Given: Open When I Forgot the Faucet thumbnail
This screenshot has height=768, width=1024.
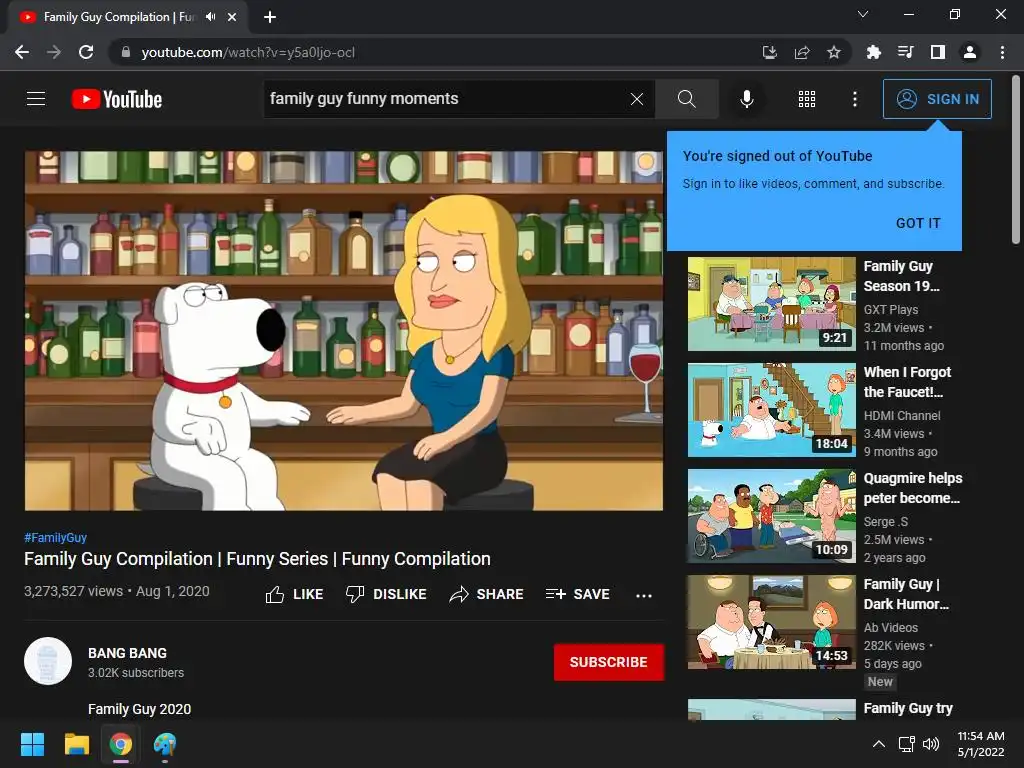Looking at the screenshot, I should pos(771,409).
